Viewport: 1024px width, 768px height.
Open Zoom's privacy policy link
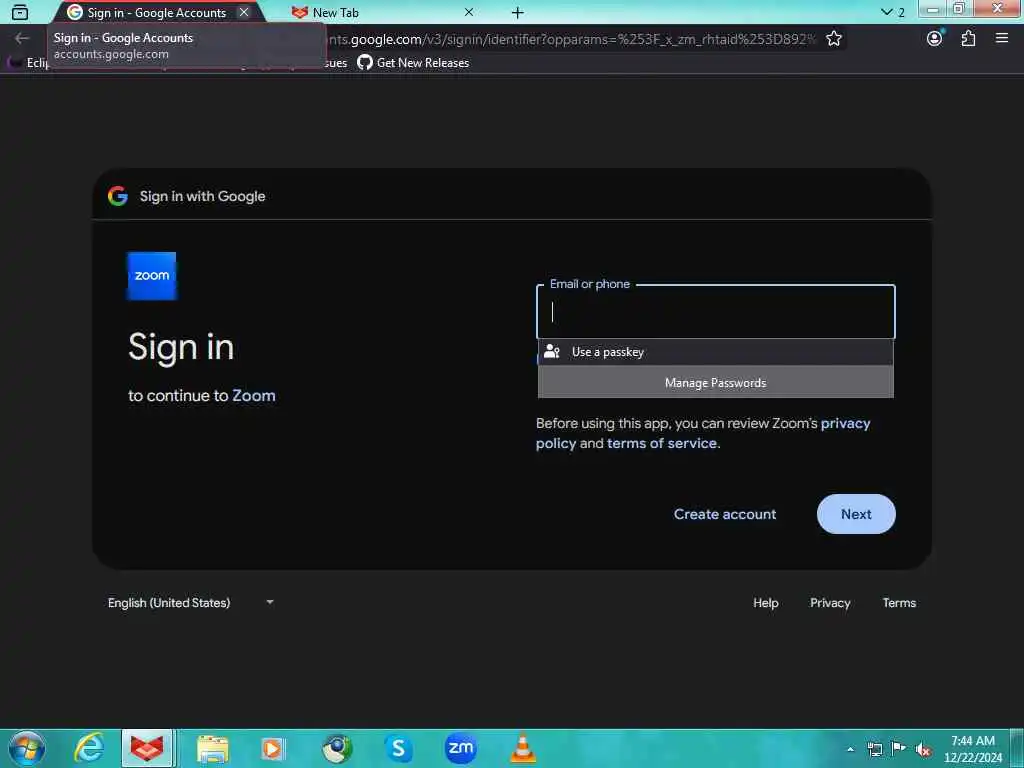point(845,423)
